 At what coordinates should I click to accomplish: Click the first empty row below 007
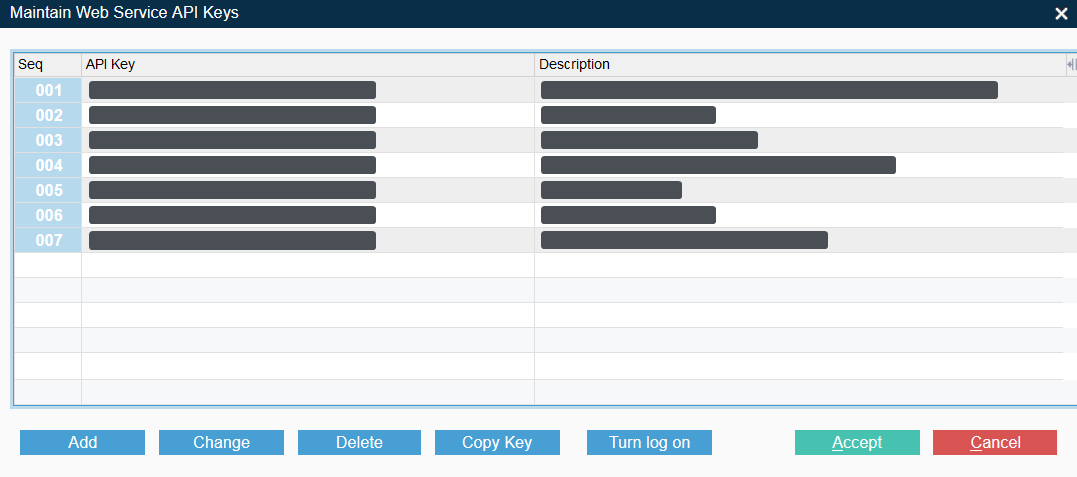click(x=307, y=265)
